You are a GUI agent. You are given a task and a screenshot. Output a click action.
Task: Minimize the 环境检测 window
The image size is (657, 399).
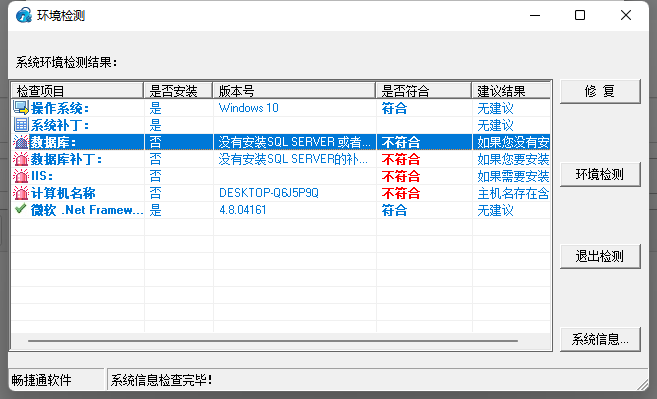coord(535,16)
